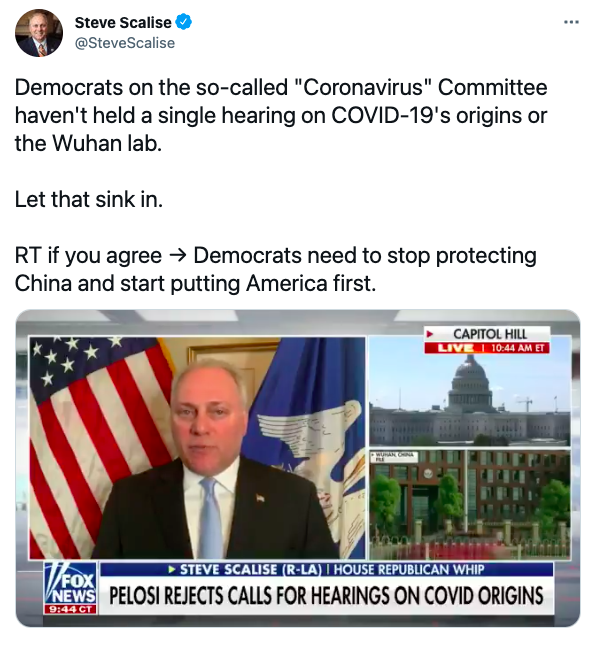The width and height of the screenshot is (596, 647).
Task: Click the Steve Scalise (R-LA) name bar
Action: [326, 569]
